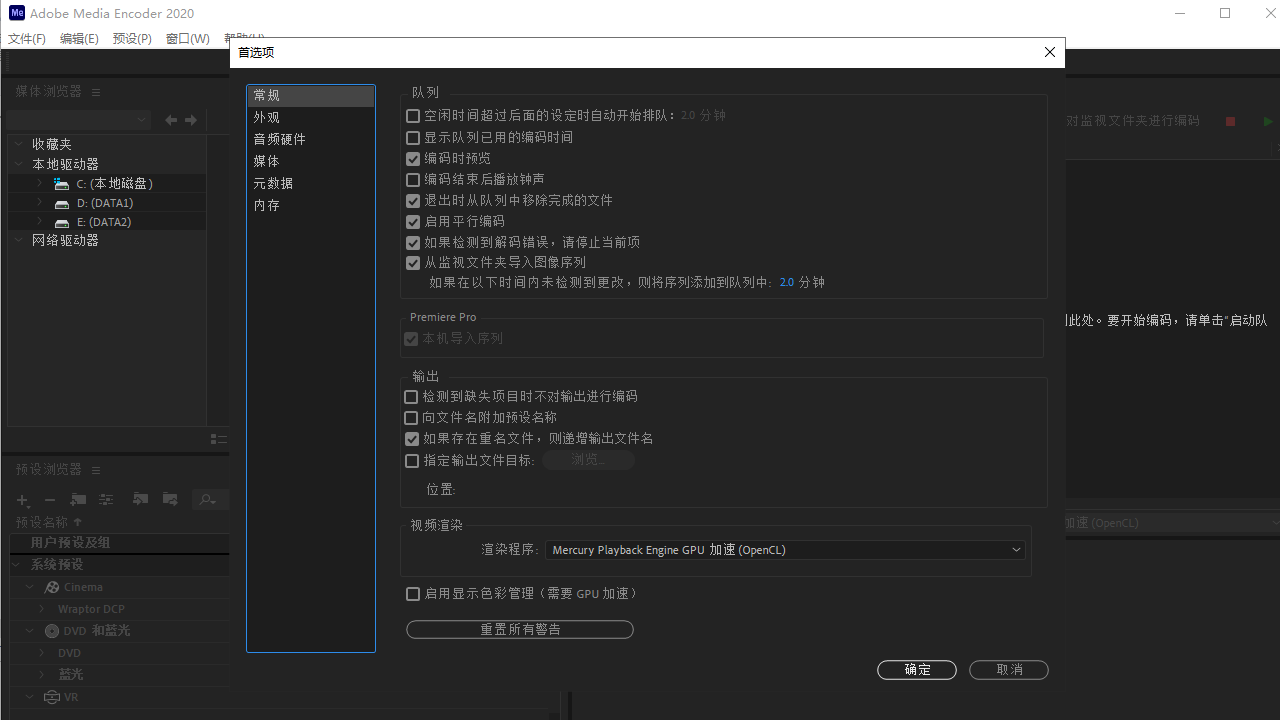Switch to the 外观 preferences category
The image size is (1280, 720).
[x=266, y=117]
